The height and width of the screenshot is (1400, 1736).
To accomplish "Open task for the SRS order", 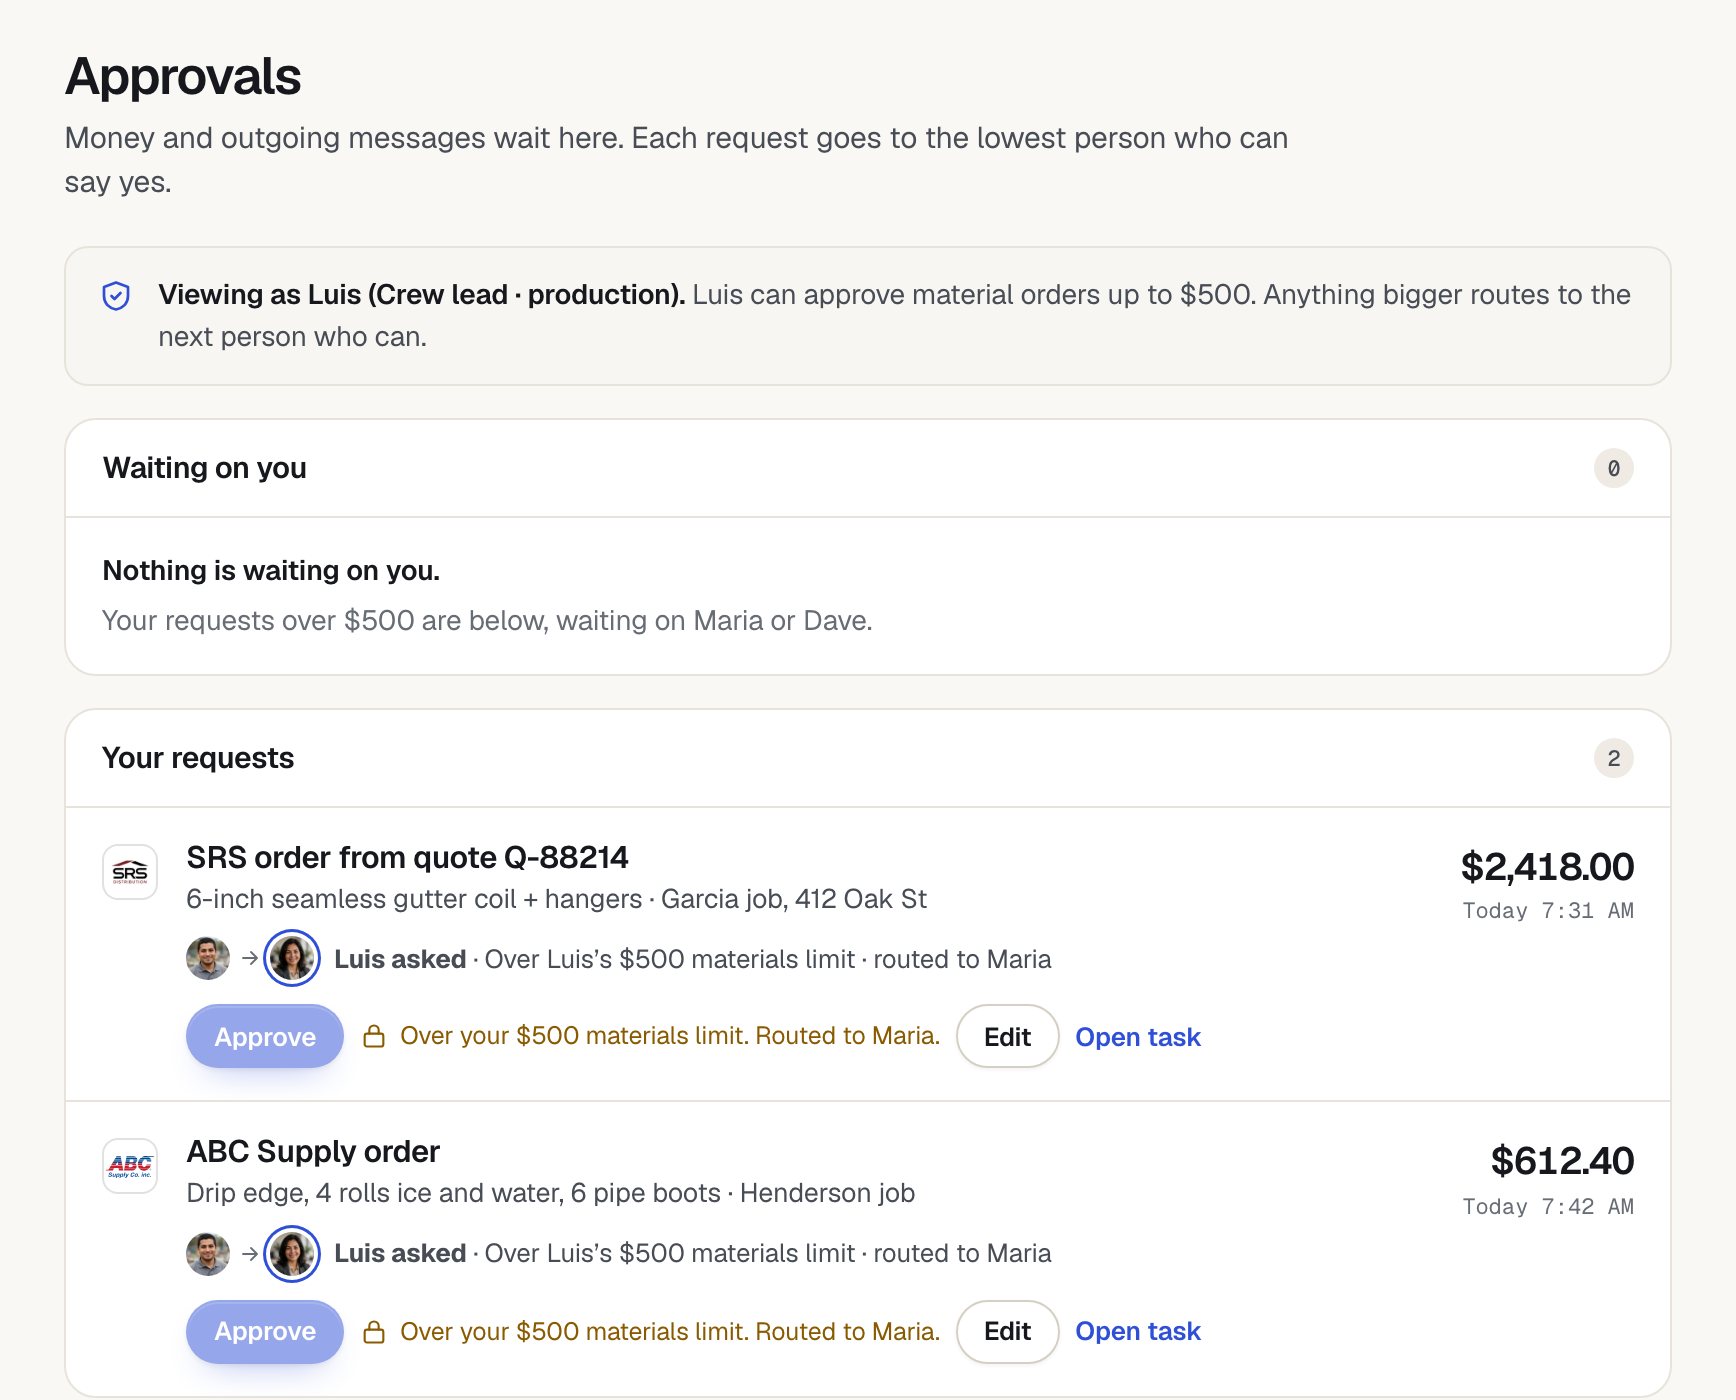I will [1138, 1037].
